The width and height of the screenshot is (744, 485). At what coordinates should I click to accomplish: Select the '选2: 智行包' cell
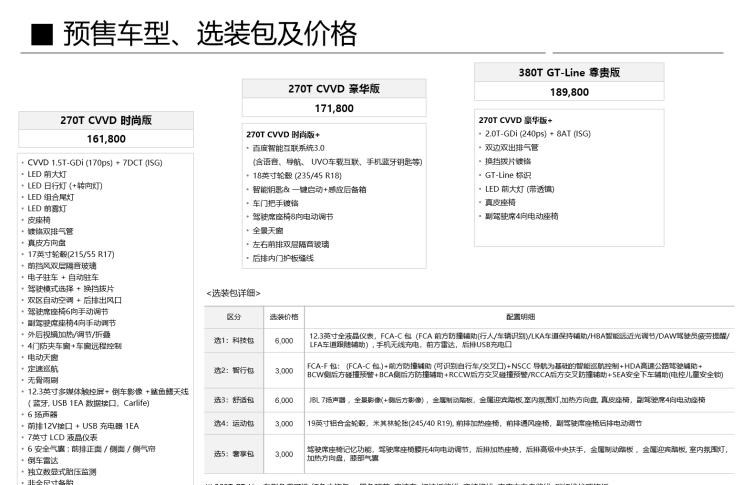233,371
